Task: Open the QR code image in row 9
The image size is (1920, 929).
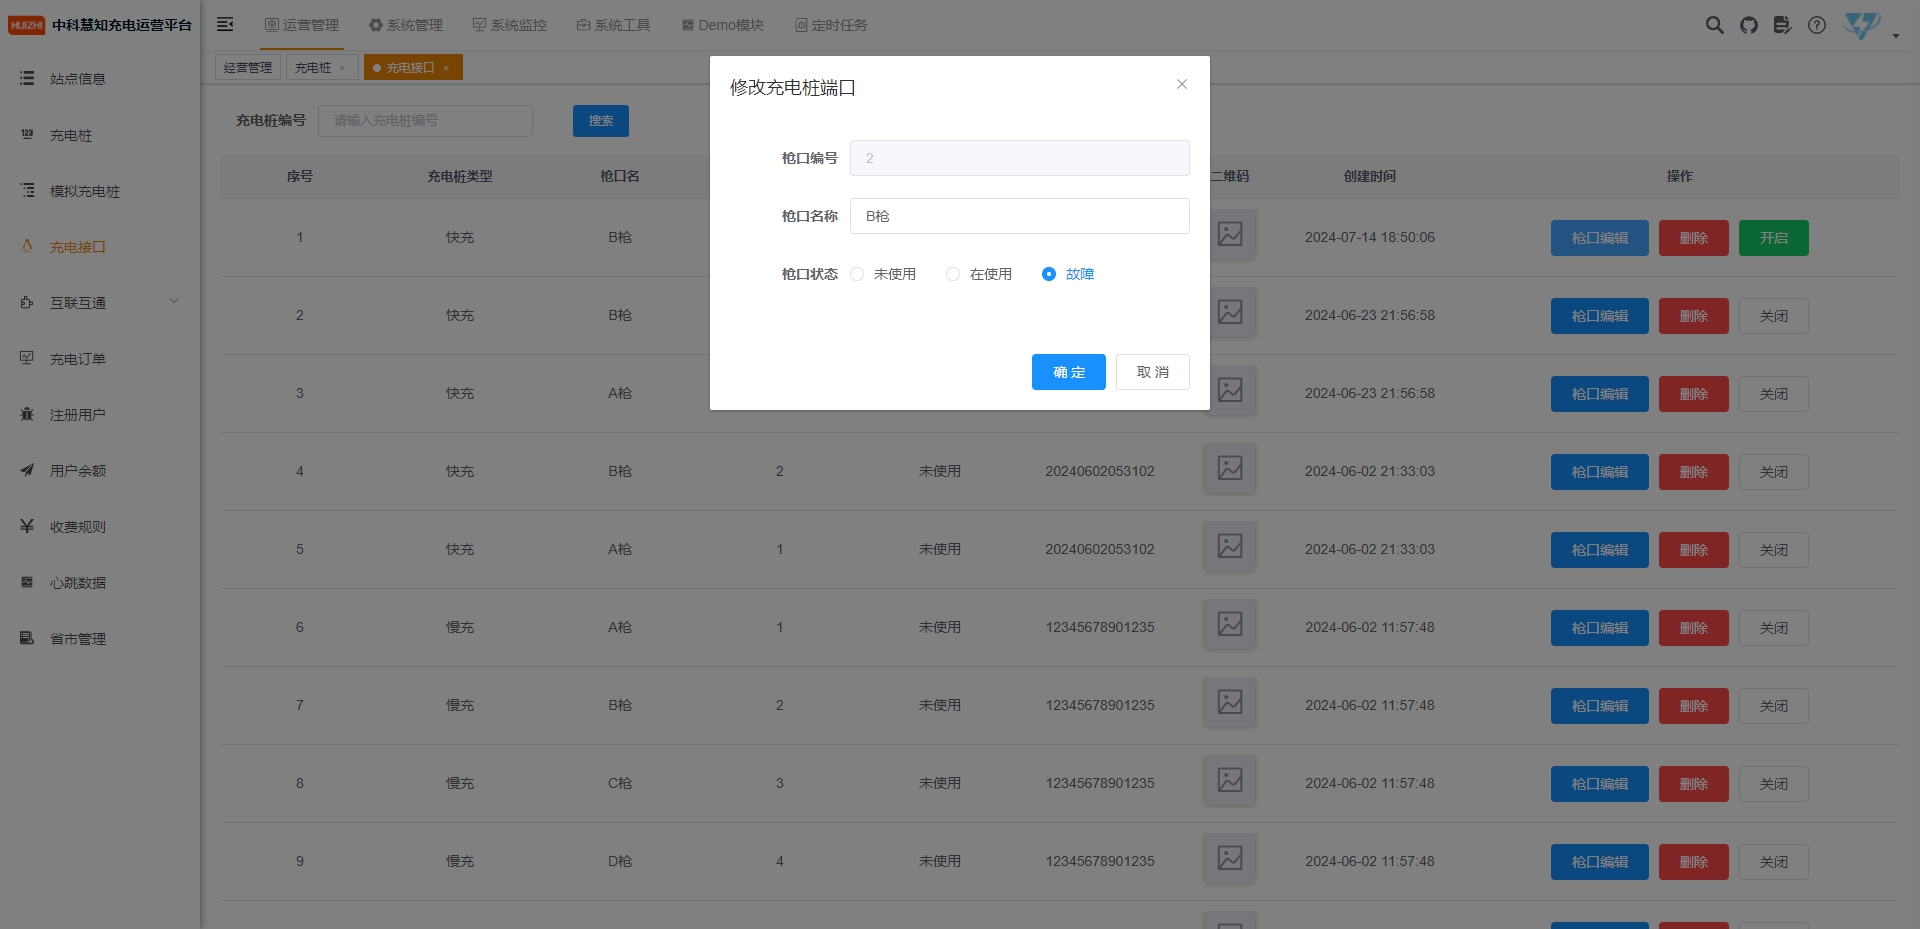Action: (x=1230, y=858)
